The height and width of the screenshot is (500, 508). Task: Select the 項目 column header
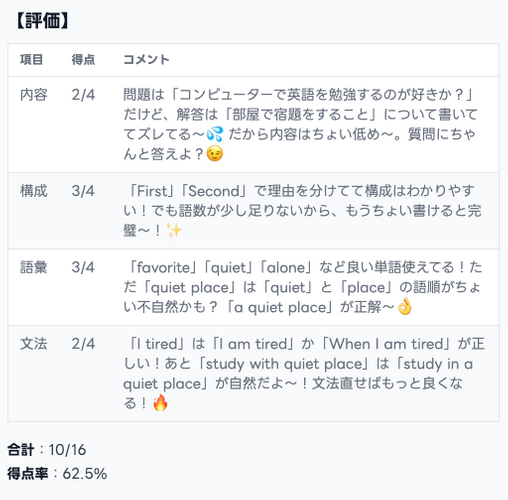(31, 60)
